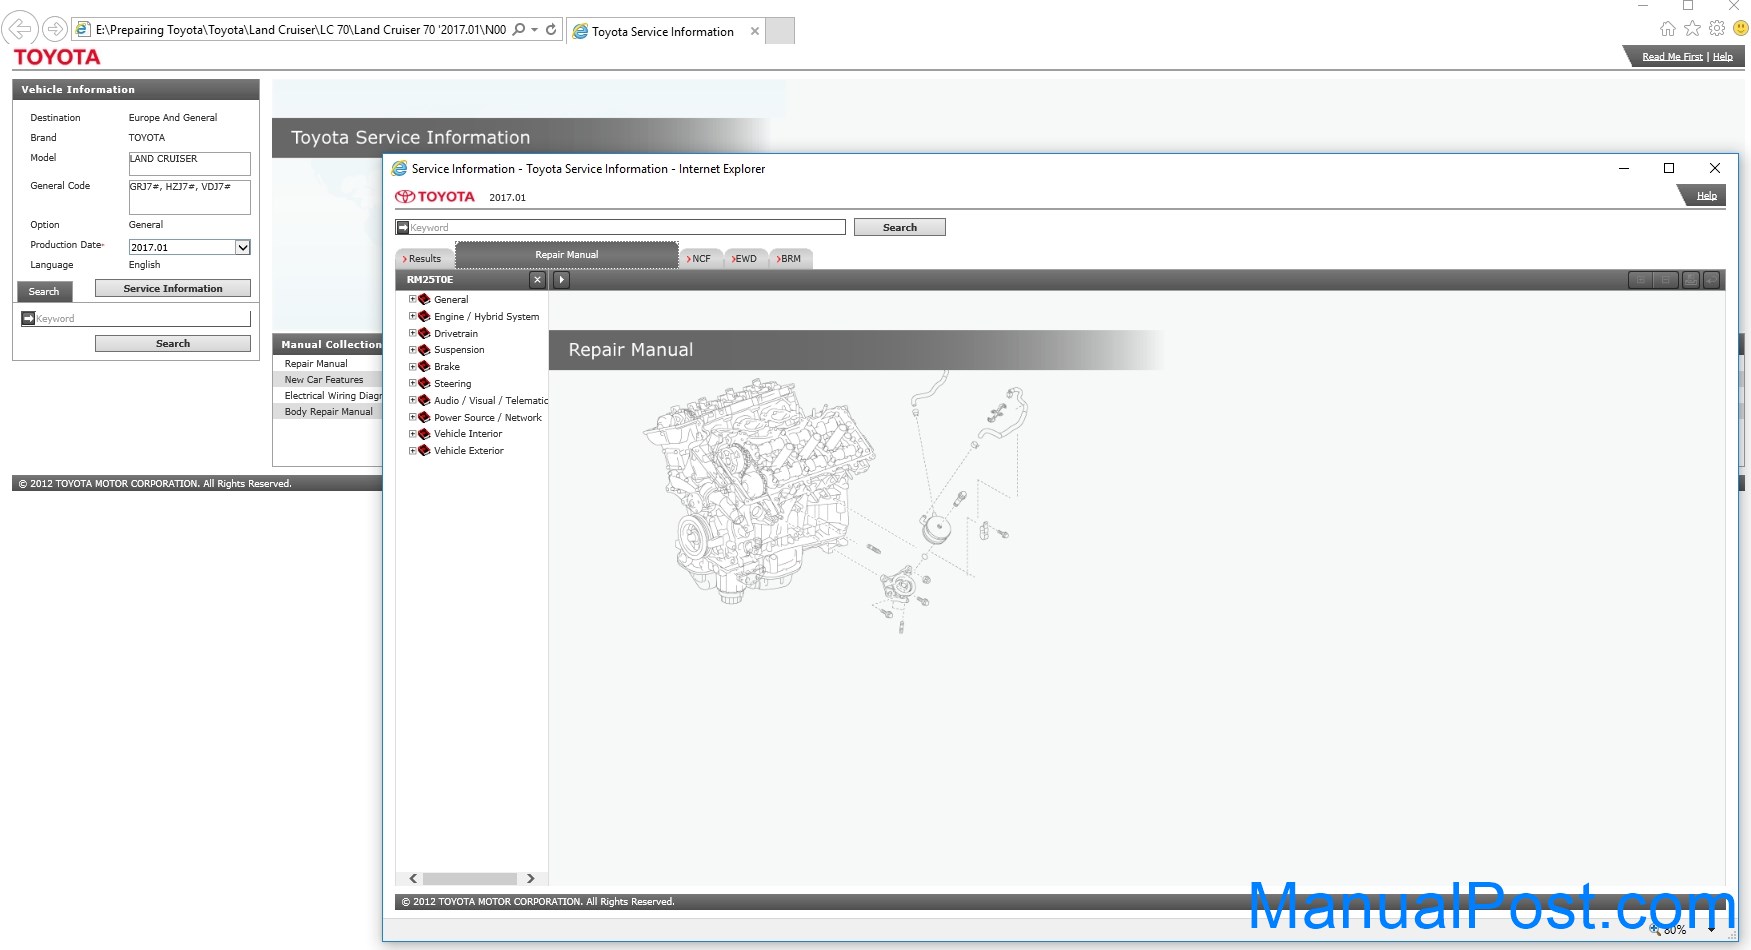This screenshot has height=950, width=1751.
Task: Click the Search button below the Keyword field
Action: click(x=173, y=344)
